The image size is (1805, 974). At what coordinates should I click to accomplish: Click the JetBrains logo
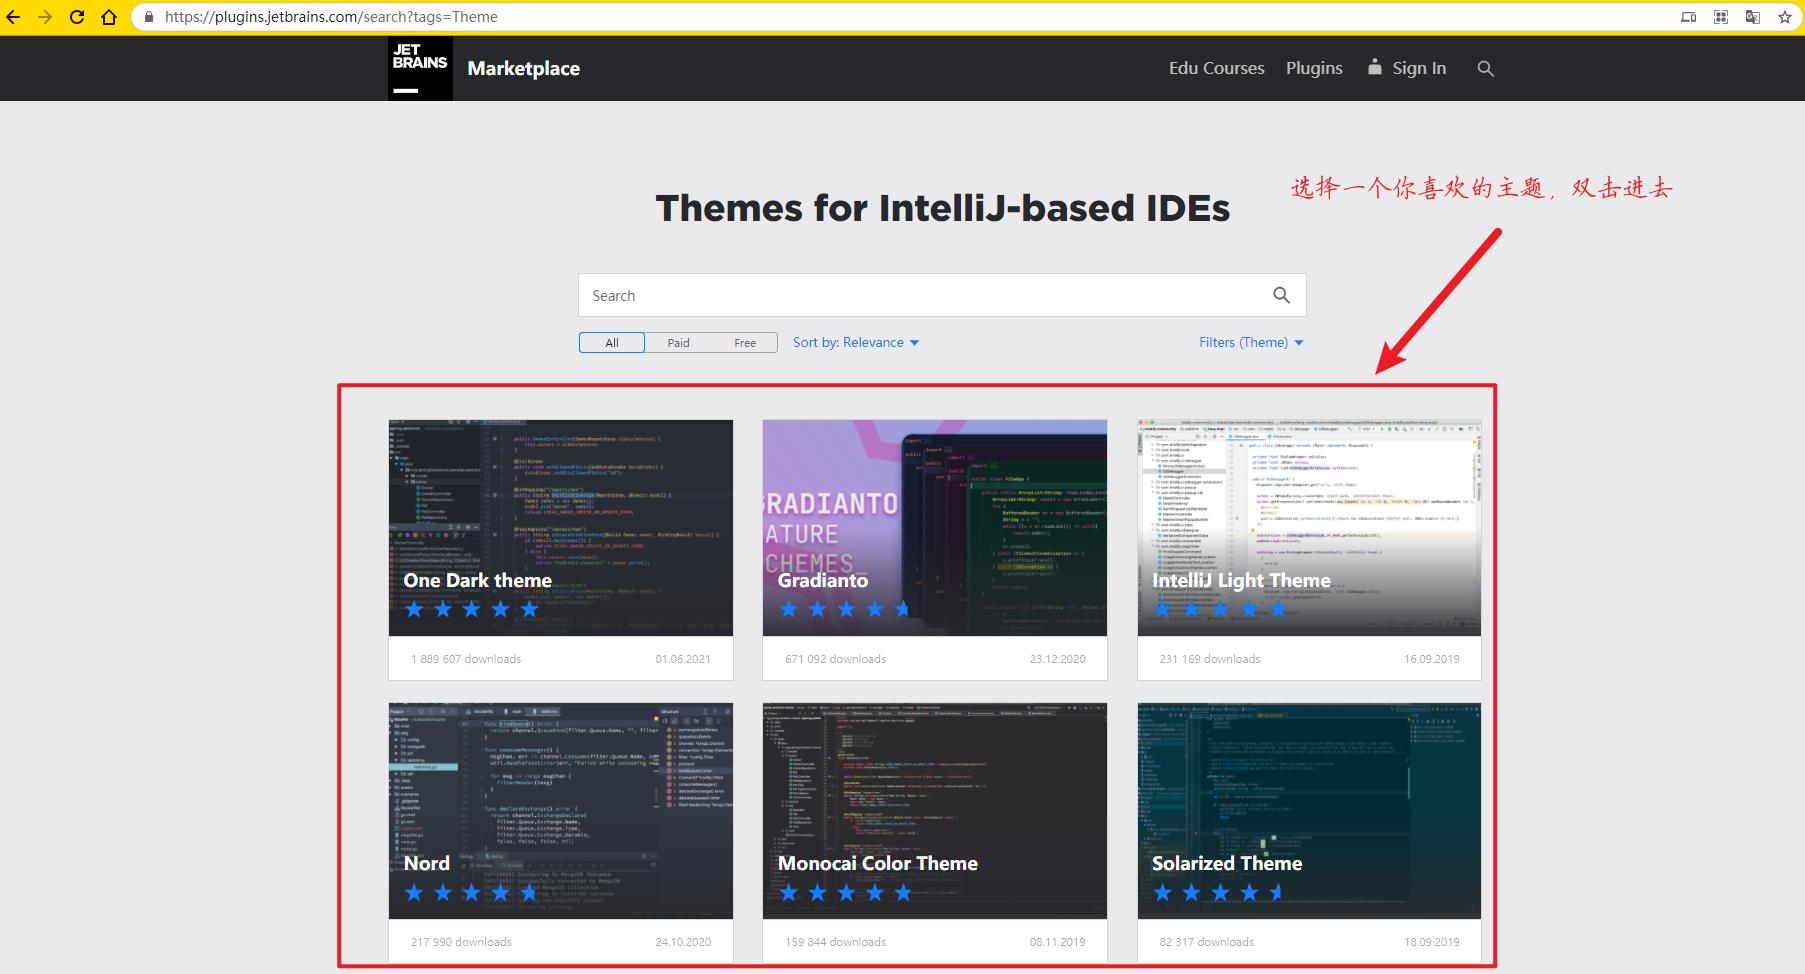pos(420,68)
